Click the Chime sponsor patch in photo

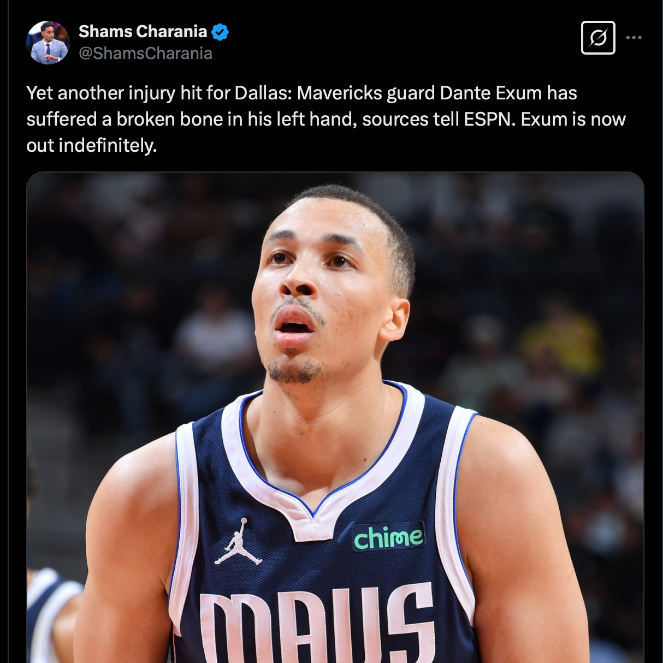(388, 537)
